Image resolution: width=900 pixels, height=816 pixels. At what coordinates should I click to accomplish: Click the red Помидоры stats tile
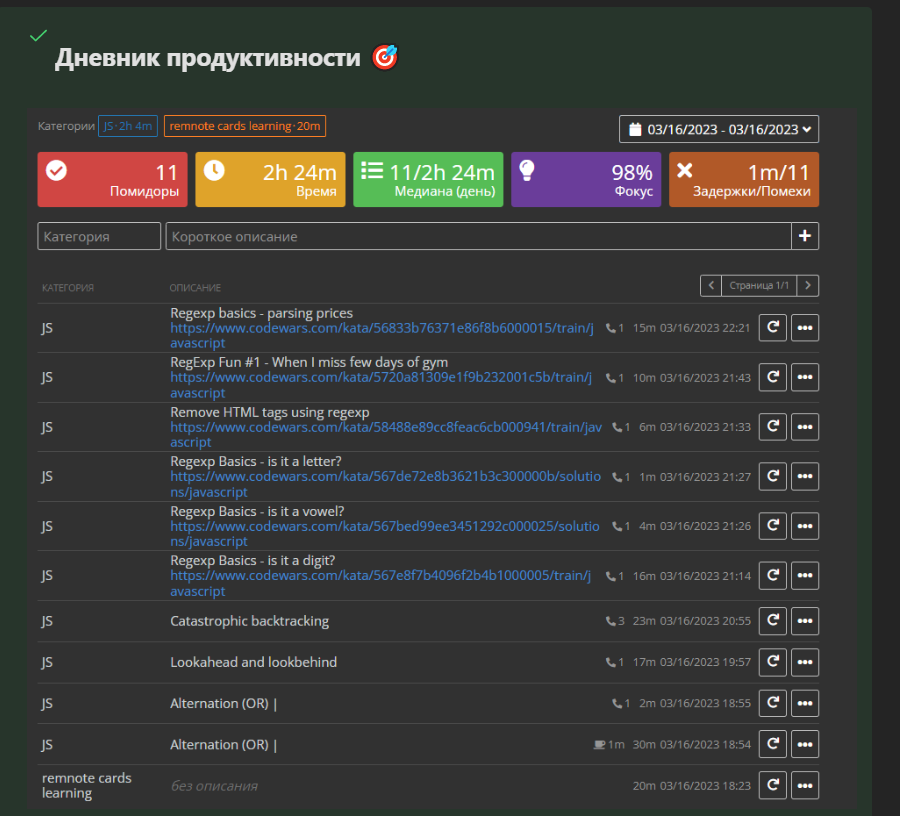112,180
